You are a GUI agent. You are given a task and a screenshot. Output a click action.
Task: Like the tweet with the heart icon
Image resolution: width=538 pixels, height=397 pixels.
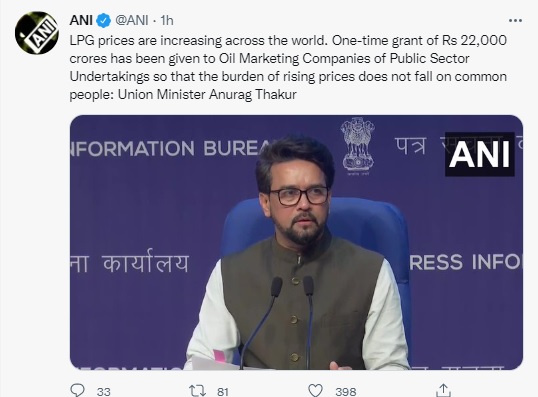(315, 391)
